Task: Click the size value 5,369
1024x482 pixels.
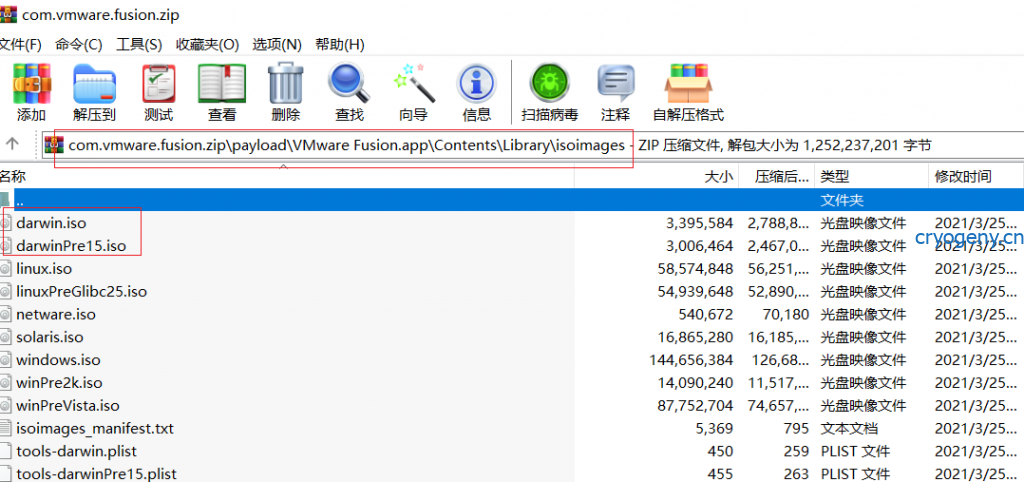Action: 716,428
